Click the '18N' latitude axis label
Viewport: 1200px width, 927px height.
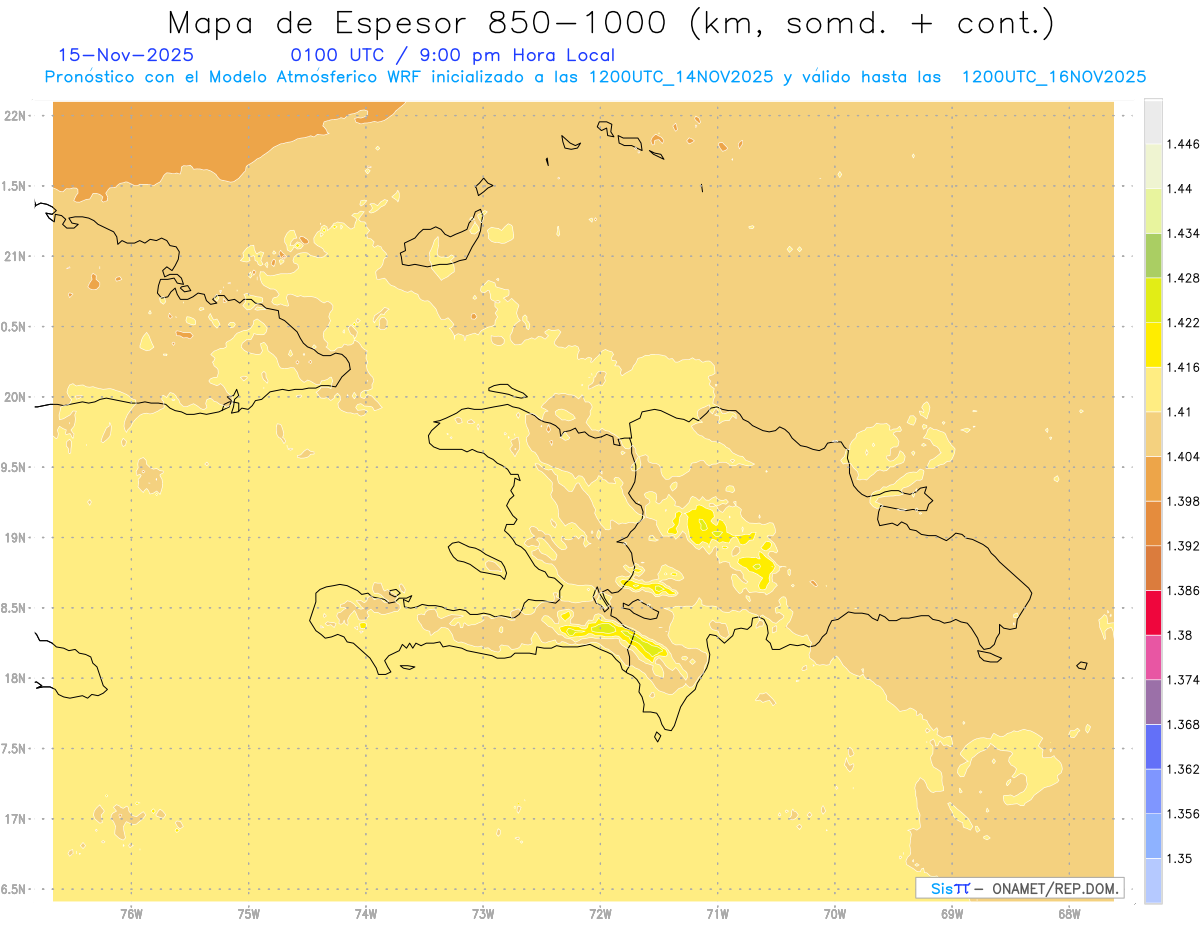coord(15,679)
